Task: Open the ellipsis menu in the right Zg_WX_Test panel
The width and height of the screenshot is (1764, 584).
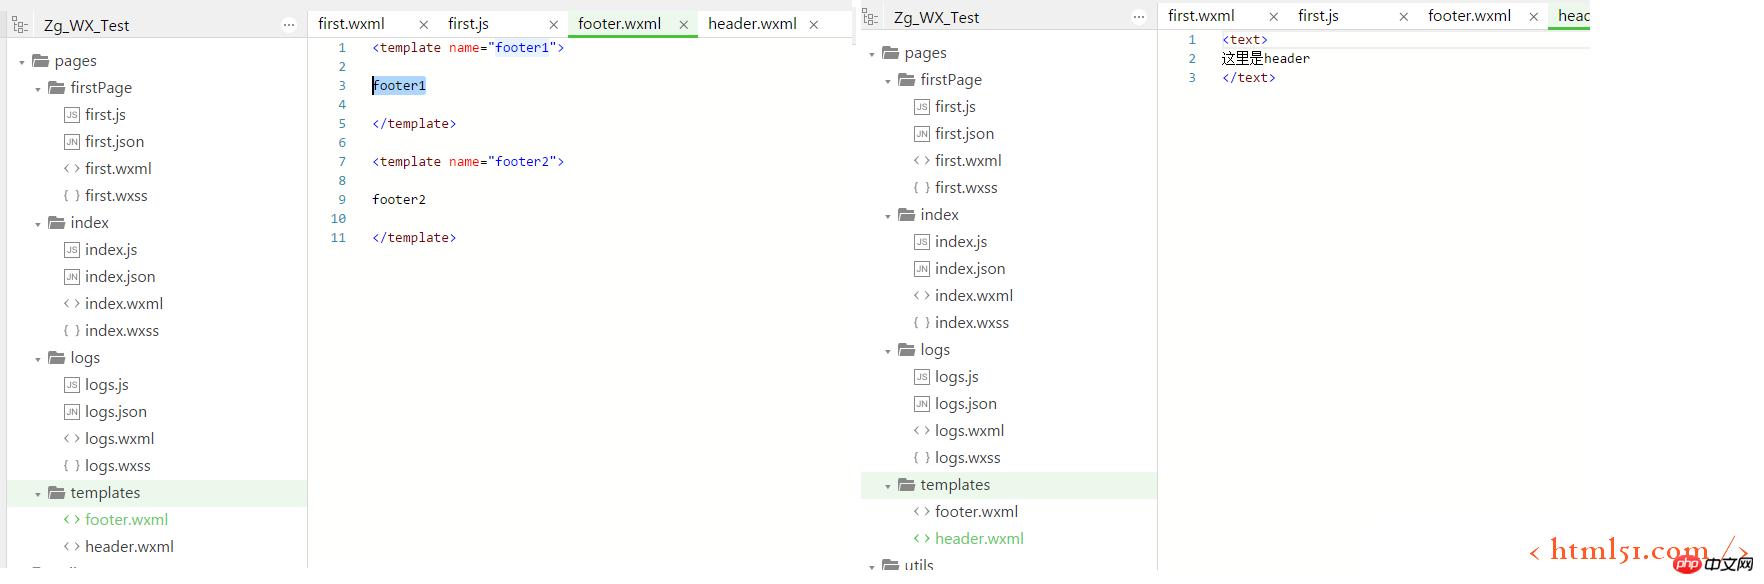Action: 1138,18
